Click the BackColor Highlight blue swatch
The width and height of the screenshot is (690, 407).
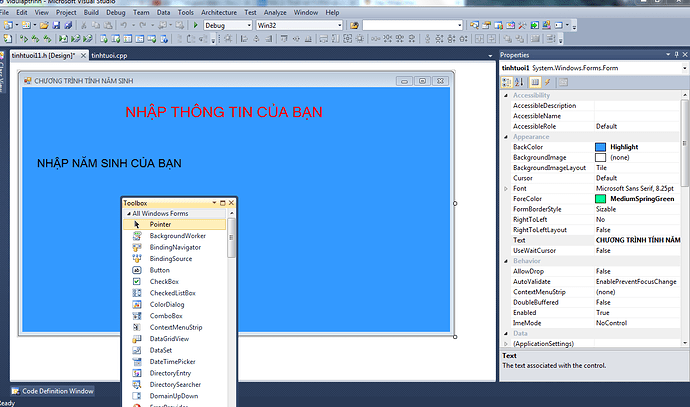click(600, 147)
